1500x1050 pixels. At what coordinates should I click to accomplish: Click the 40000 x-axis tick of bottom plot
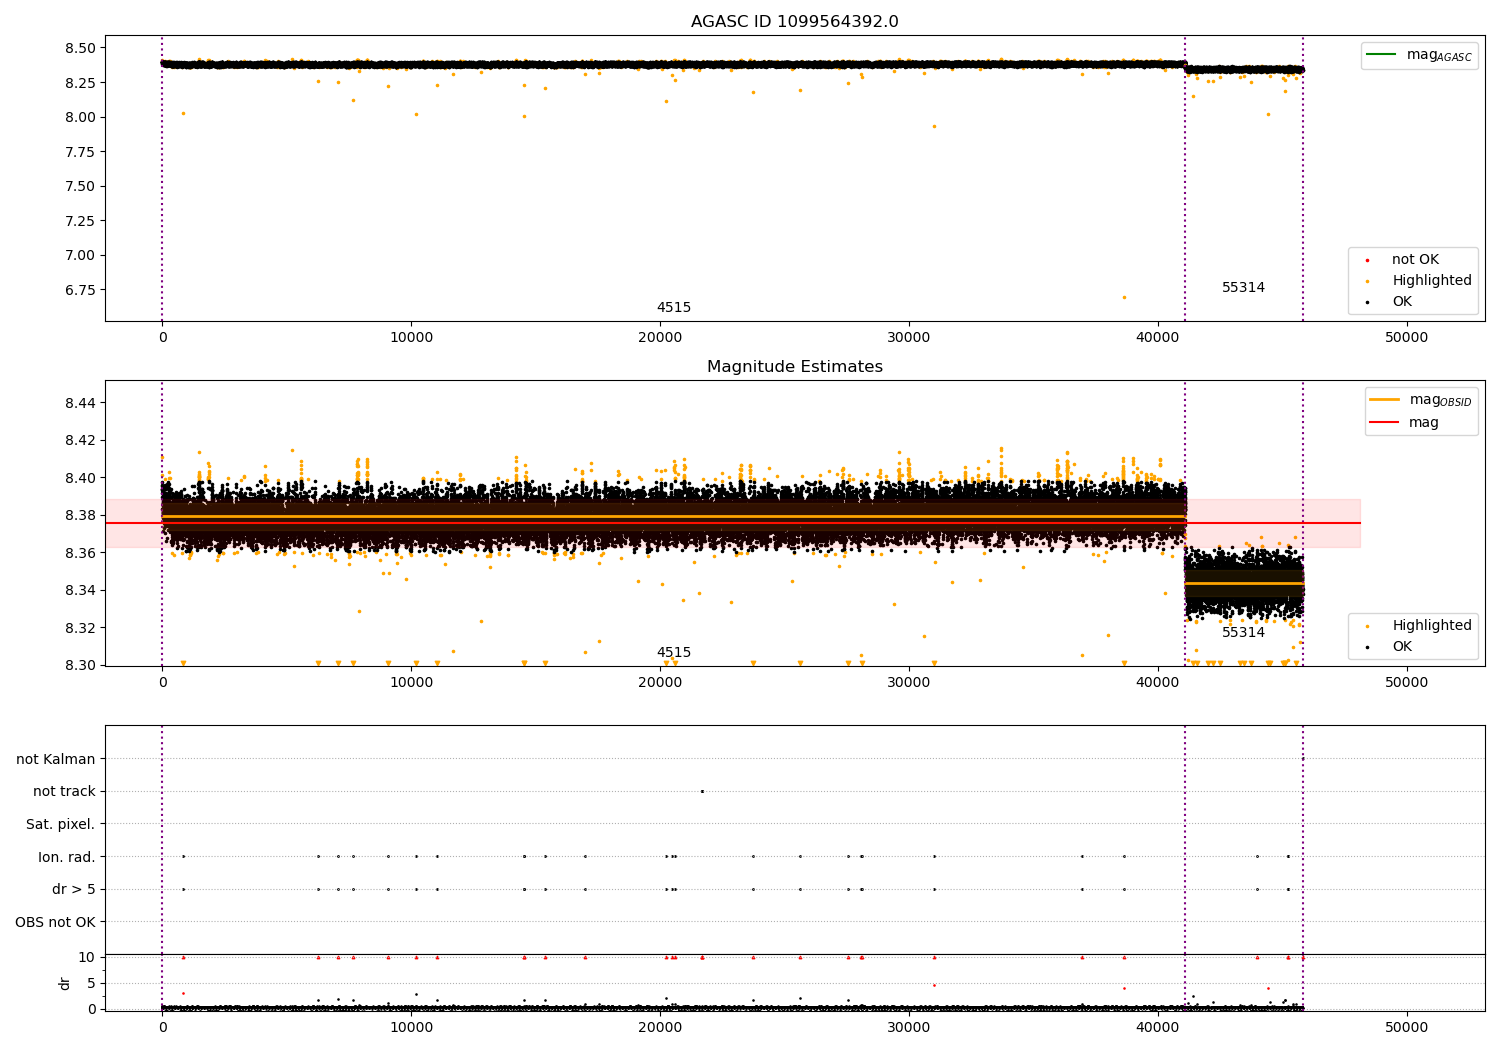[x=1158, y=1027]
